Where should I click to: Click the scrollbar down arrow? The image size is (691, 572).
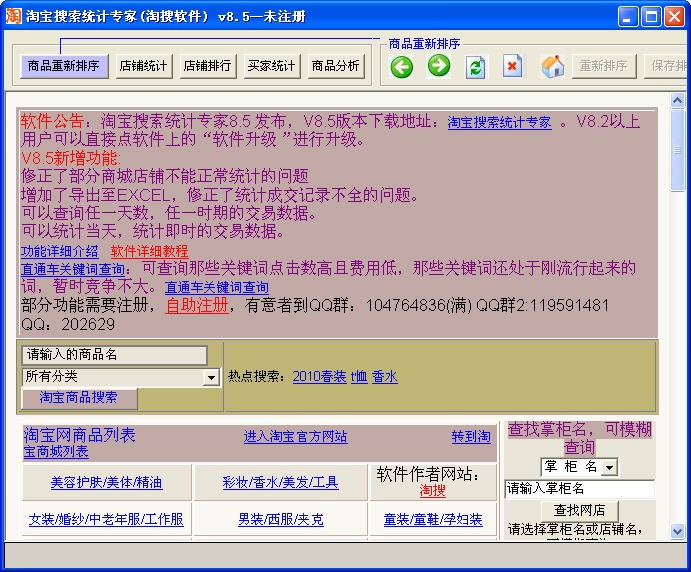[x=677, y=531]
